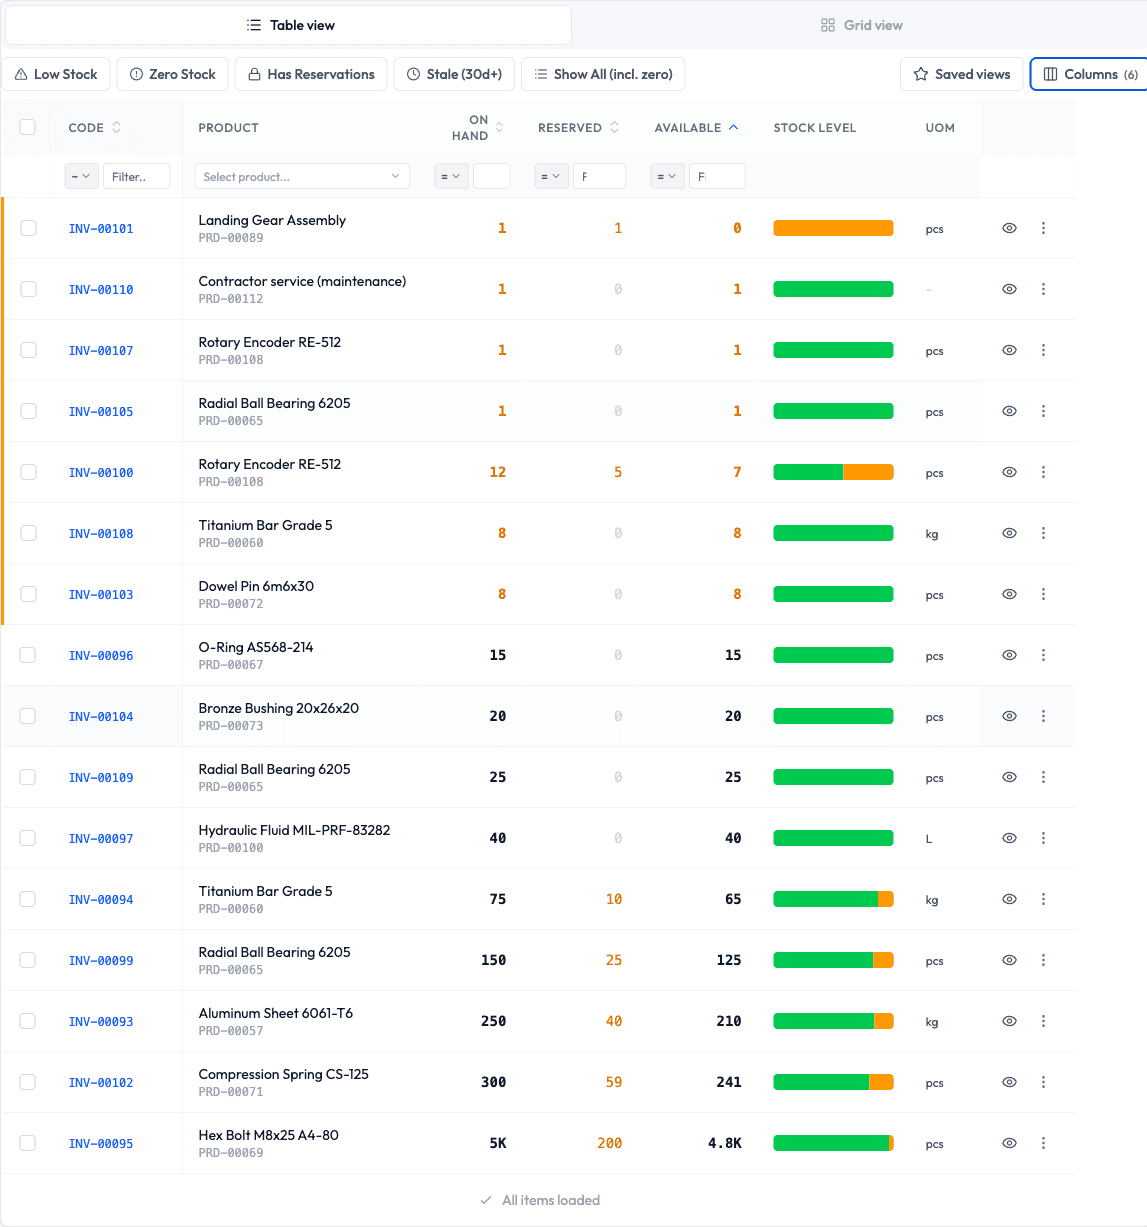Open more actions for INV-00104
Viewport: 1147px width, 1227px height.
tap(1043, 716)
